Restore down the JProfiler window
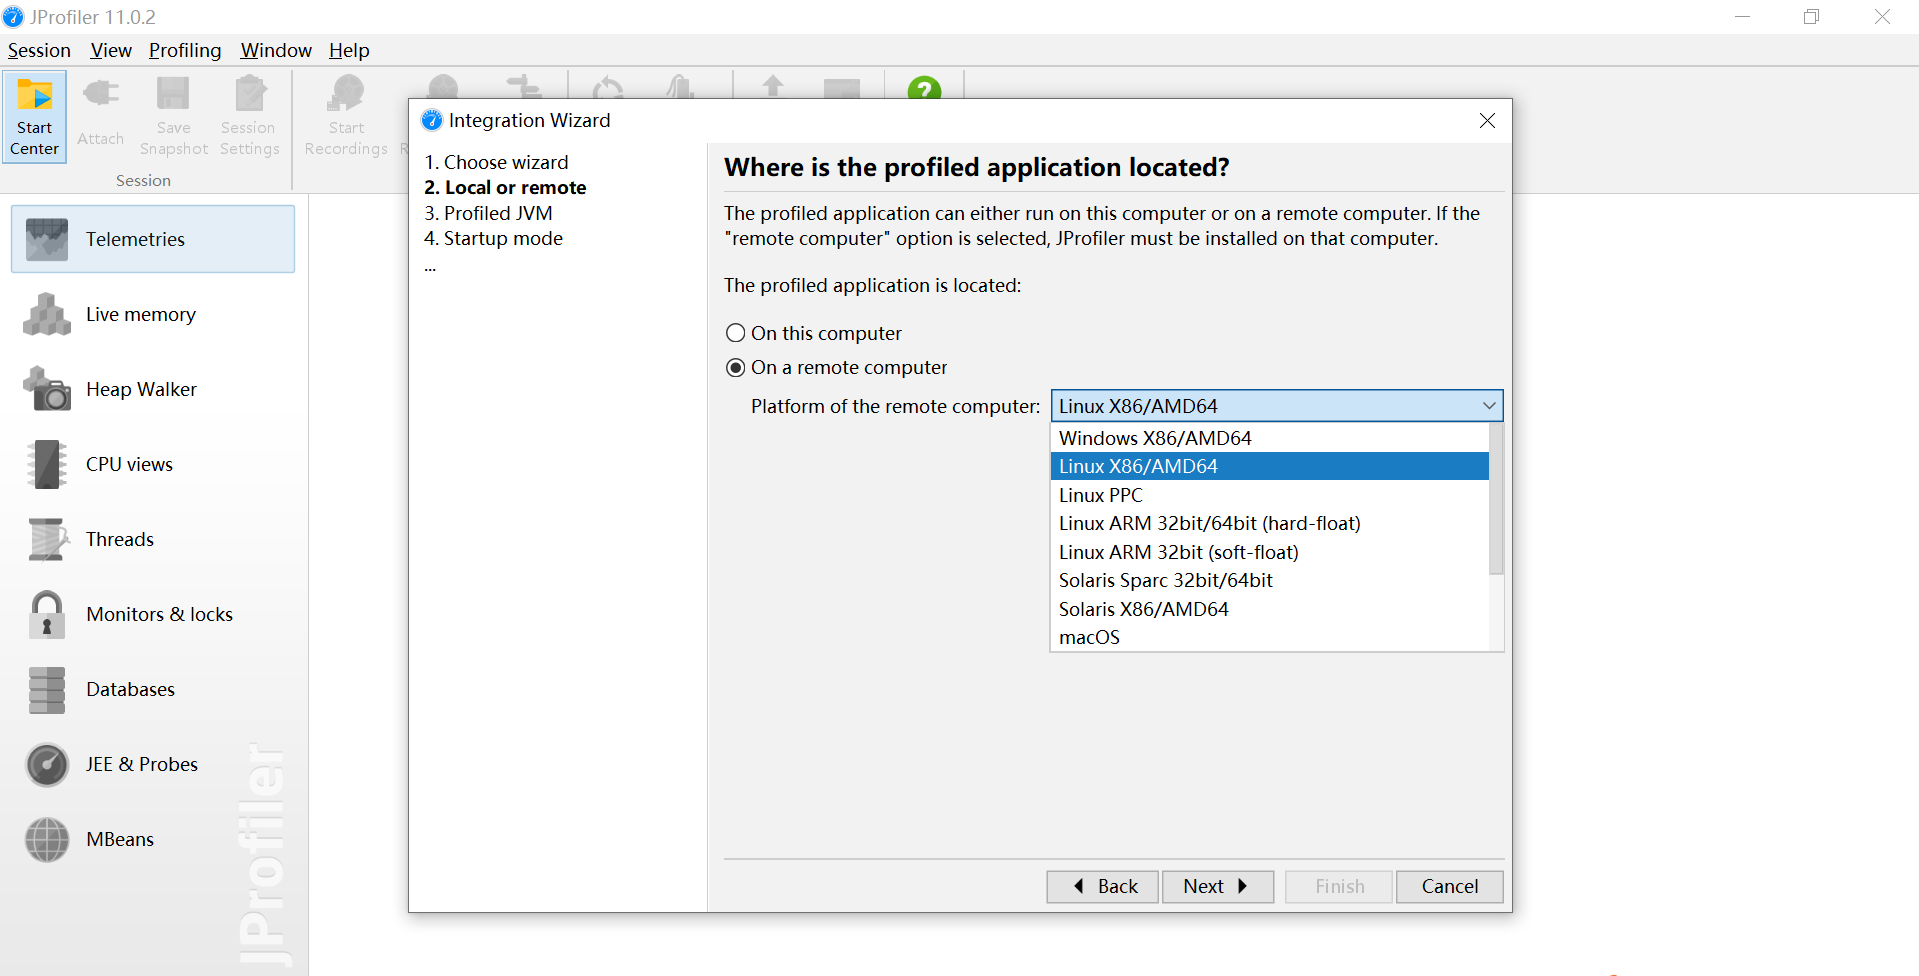The image size is (1919, 976). coord(1811,17)
